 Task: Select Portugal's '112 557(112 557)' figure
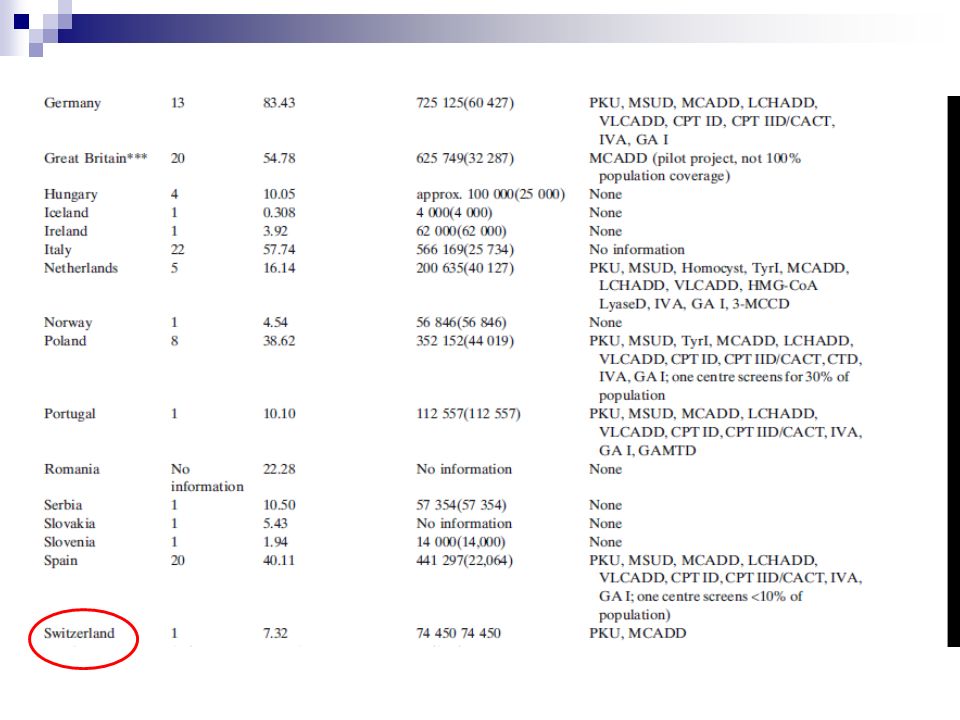pos(468,414)
